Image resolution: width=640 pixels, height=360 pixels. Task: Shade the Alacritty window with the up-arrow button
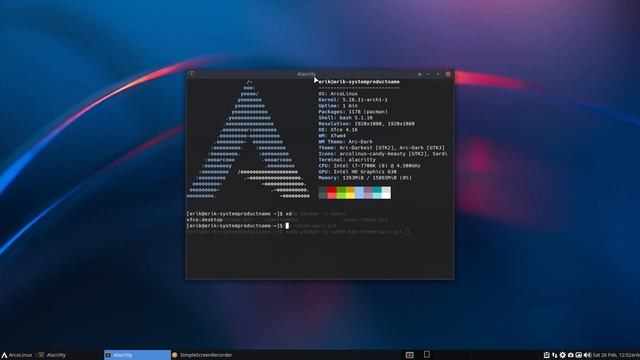[419, 74]
